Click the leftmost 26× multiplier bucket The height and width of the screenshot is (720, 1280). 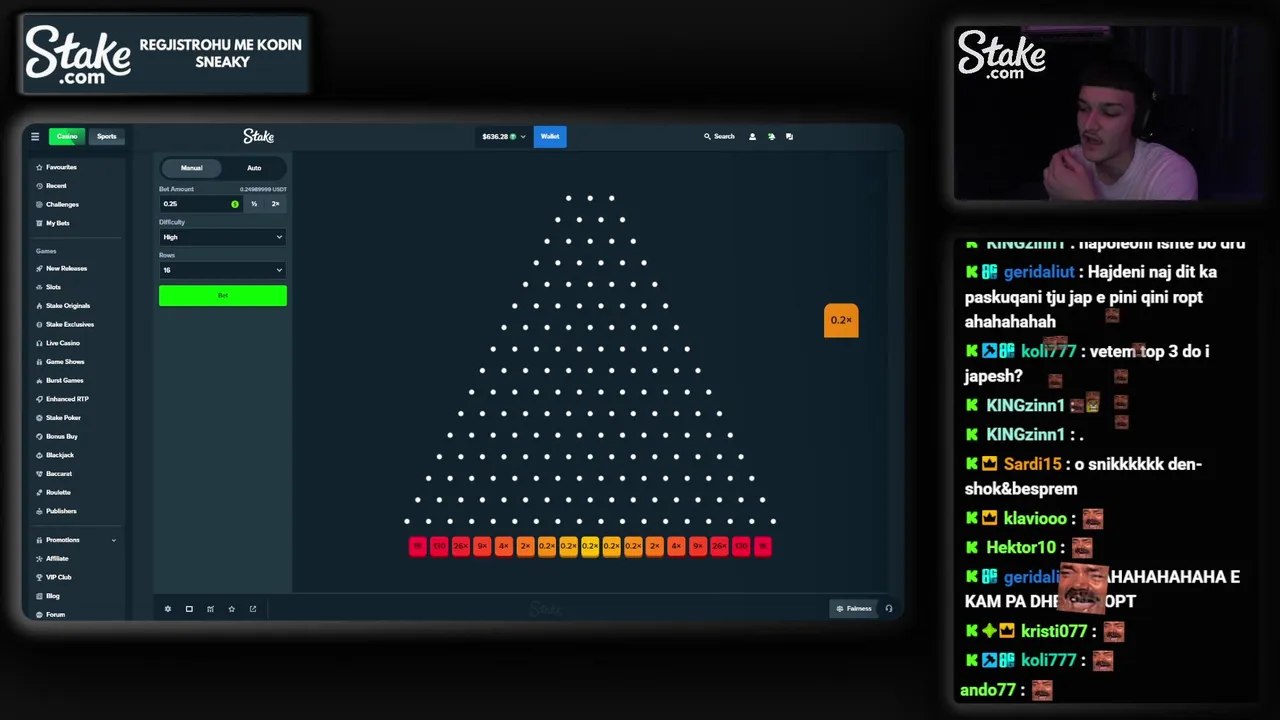pyautogui.click(x=460, y=546)
